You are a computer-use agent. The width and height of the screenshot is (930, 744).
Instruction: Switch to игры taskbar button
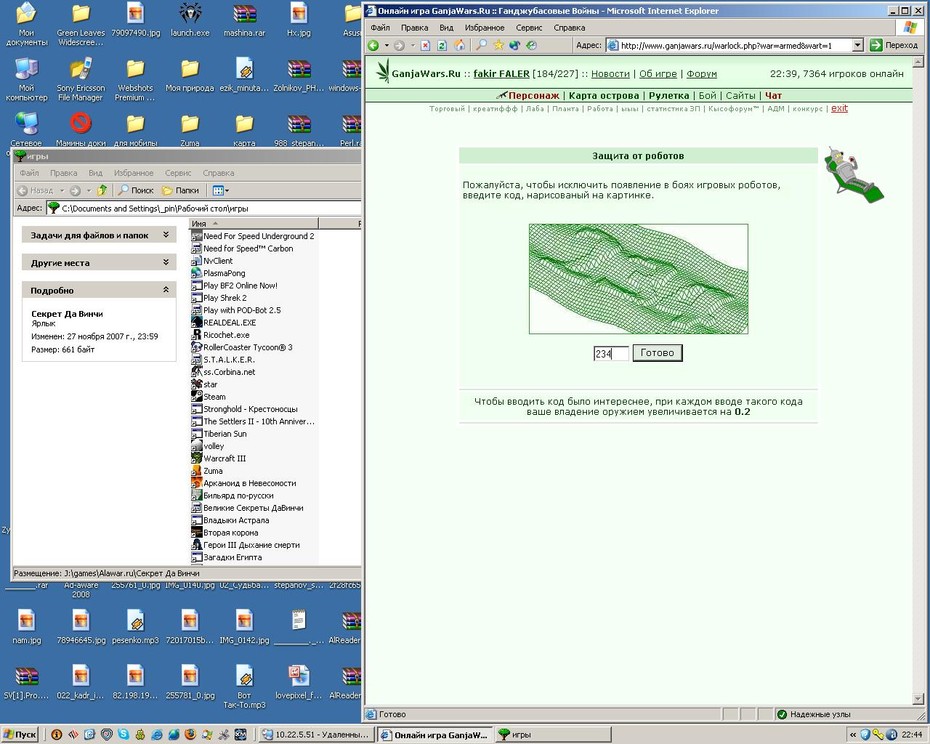coord(553,735)
